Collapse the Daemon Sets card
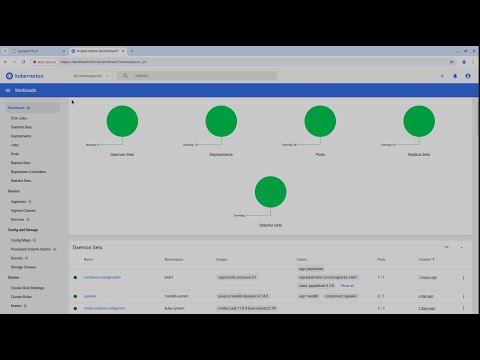480x360 pixels. (x=462, y=248)
